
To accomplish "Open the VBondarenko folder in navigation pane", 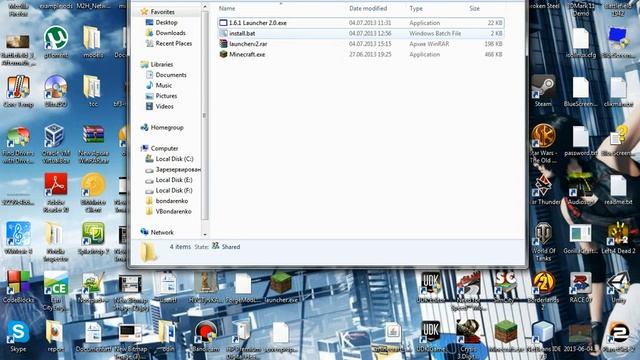I will click(x=173, y=211).
